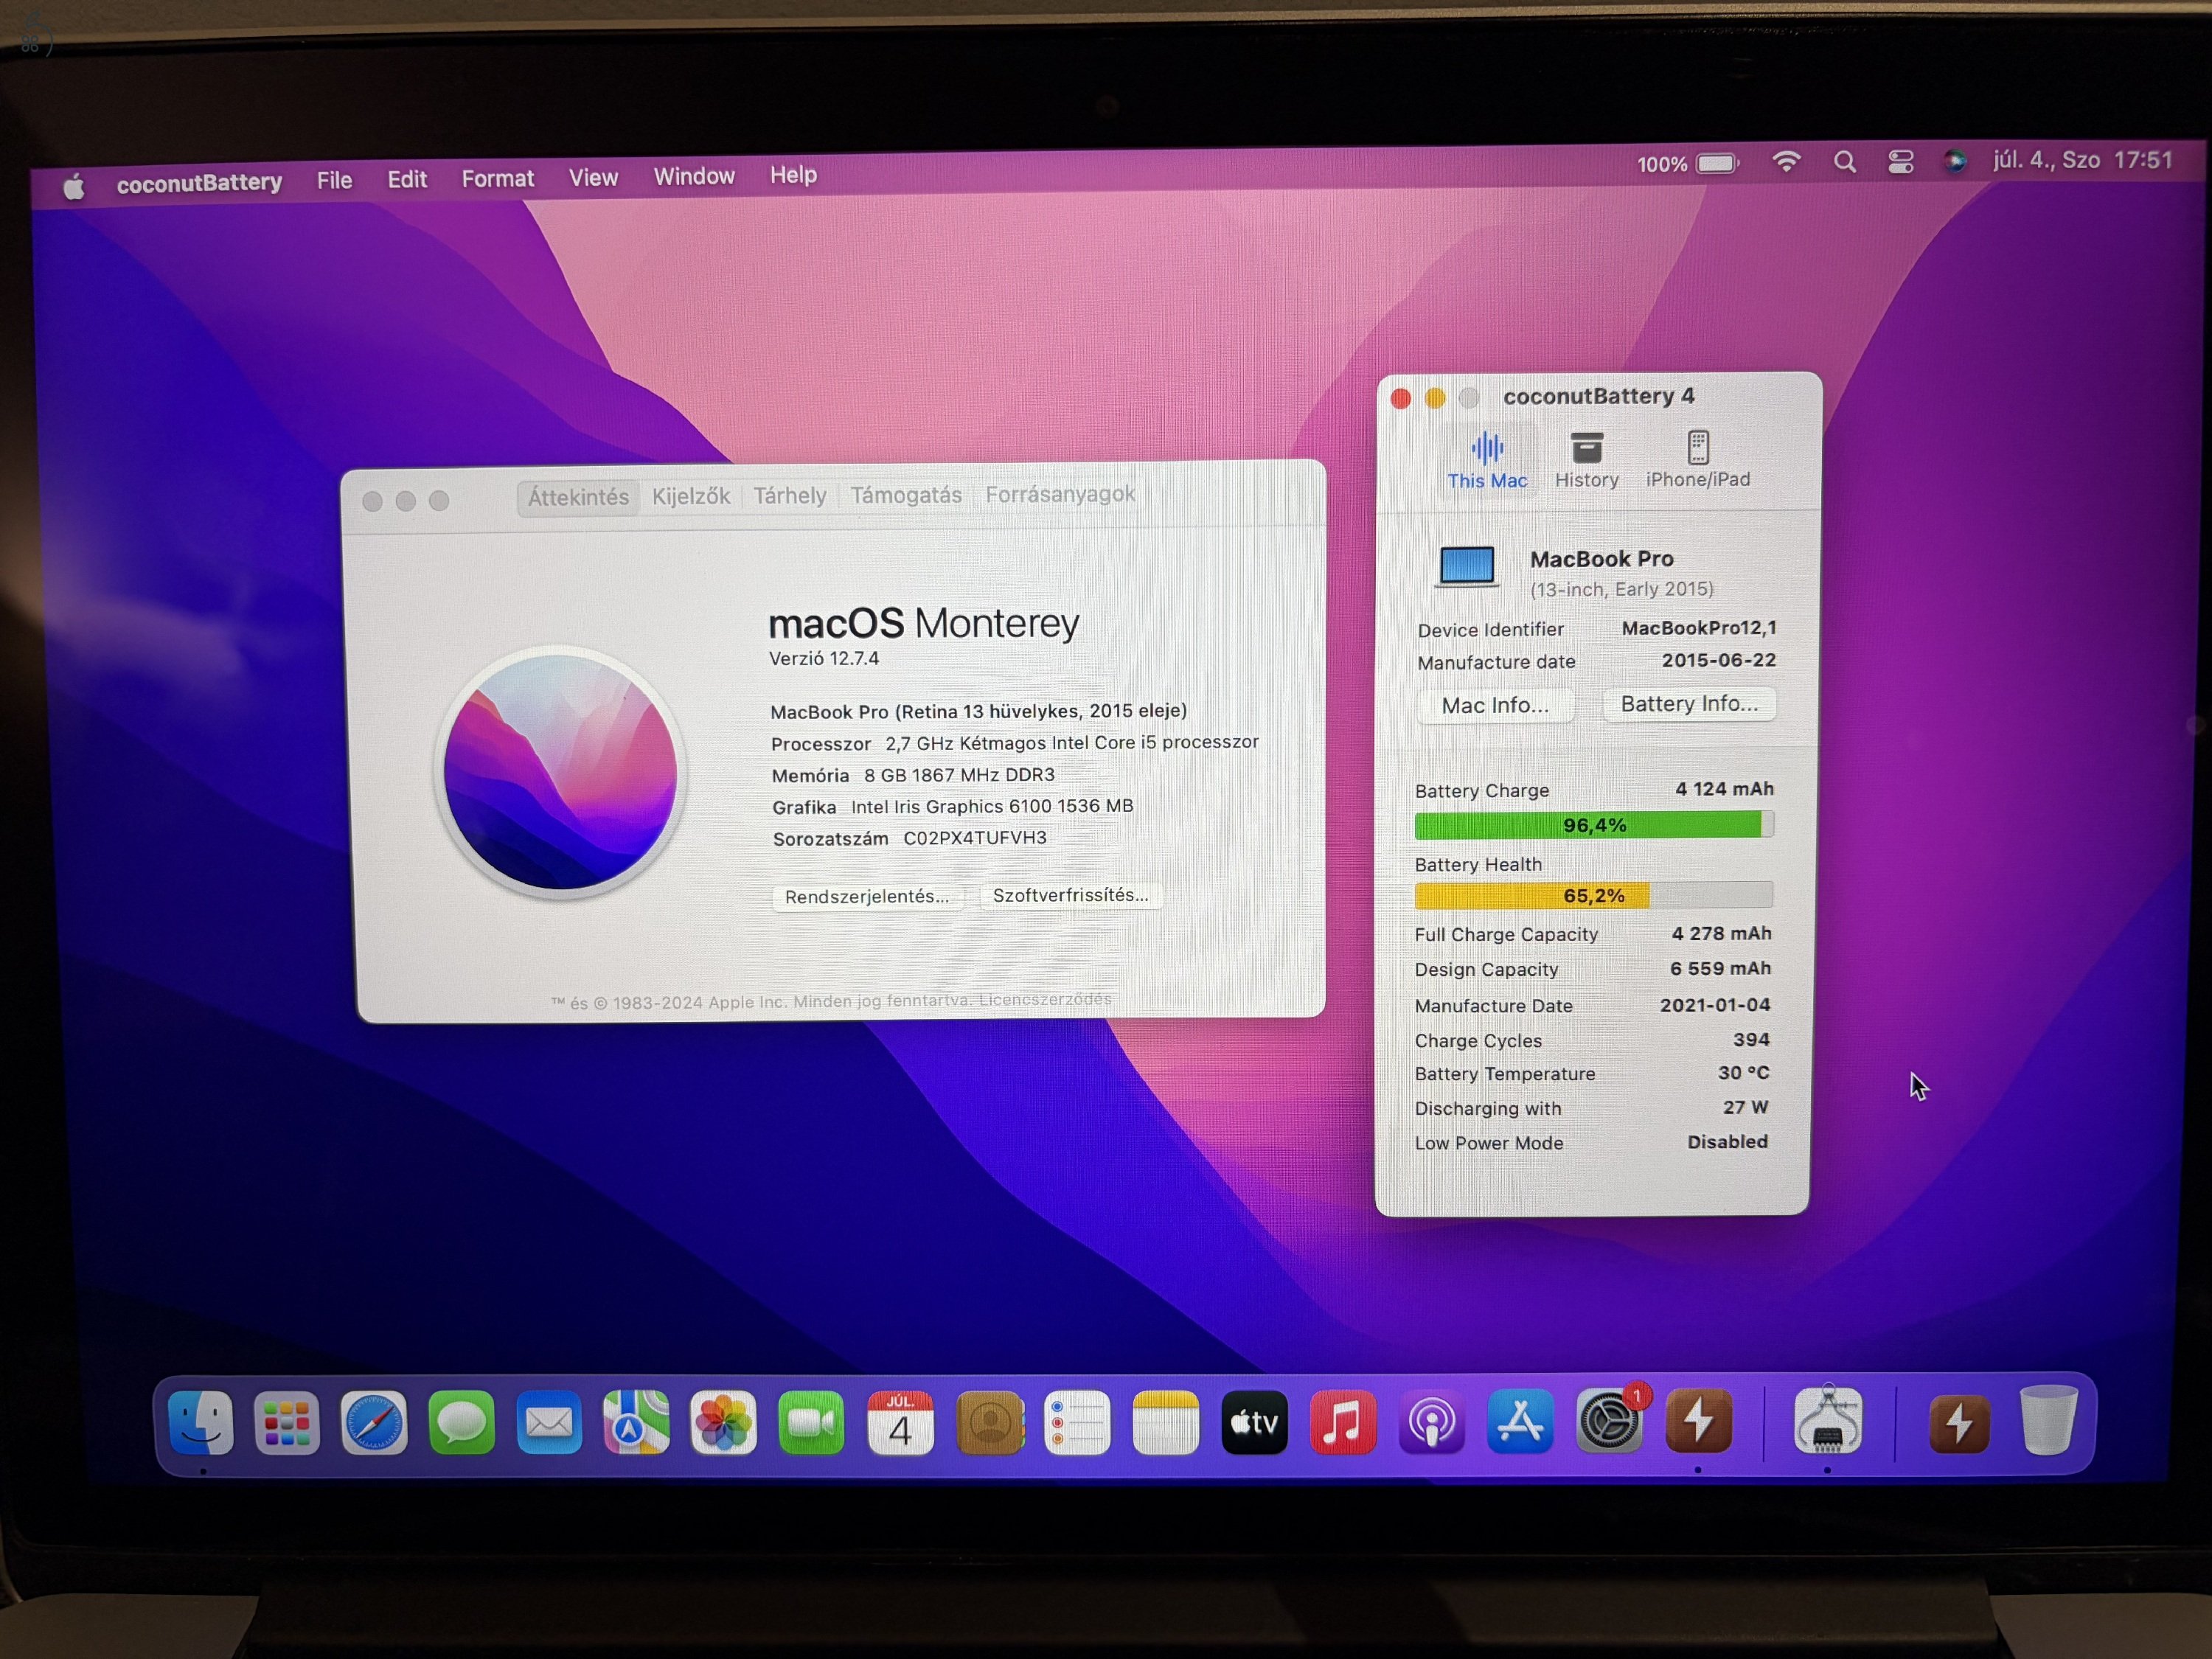Click Device Identifier MacBookPro12,1 value
The width and height of the screenshot is (2212, 1659).
click(1699, 628)
